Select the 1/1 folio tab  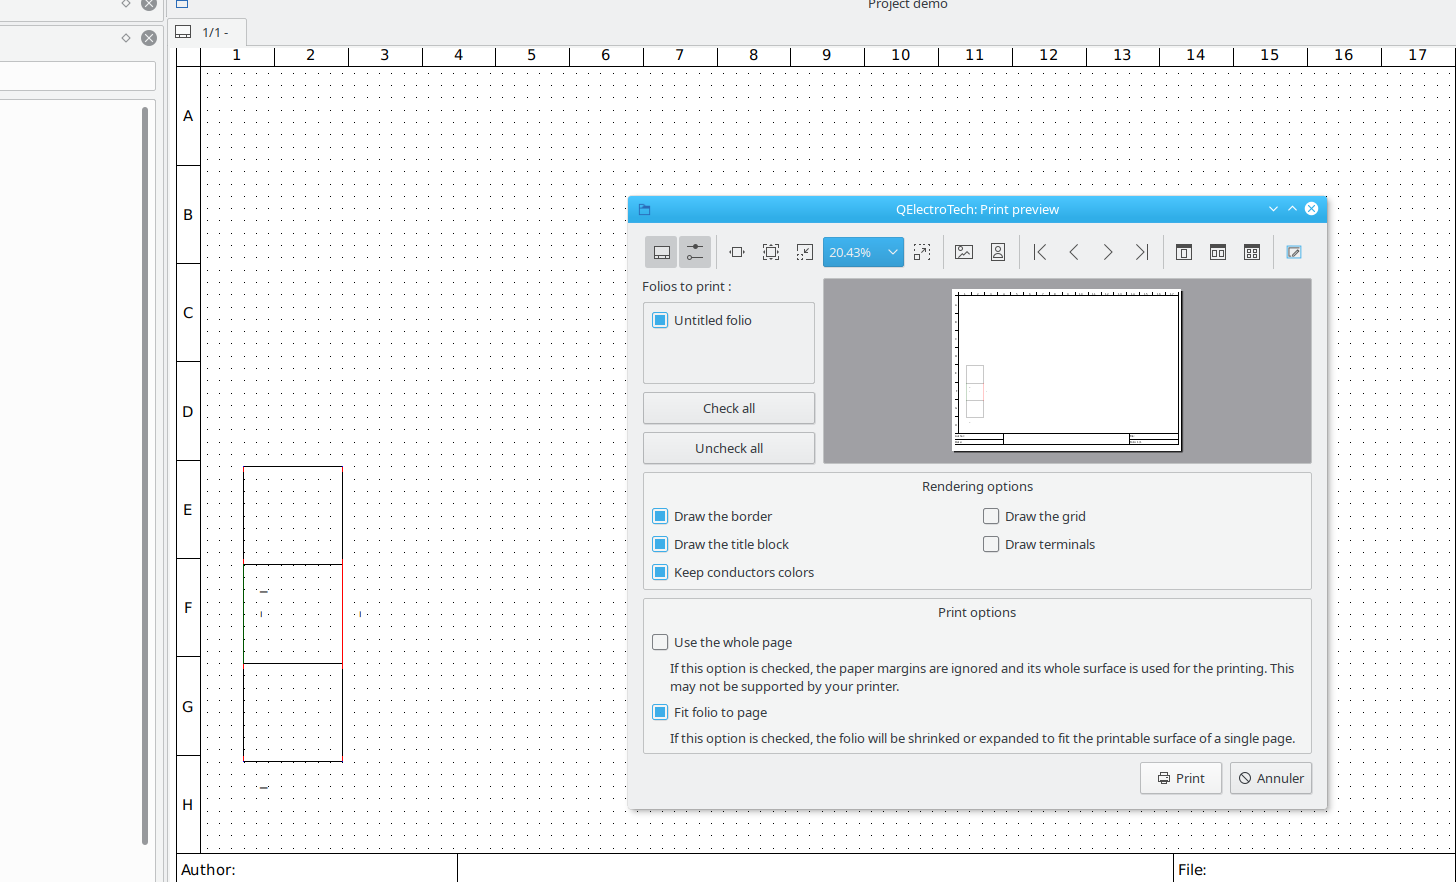[206, 32]
